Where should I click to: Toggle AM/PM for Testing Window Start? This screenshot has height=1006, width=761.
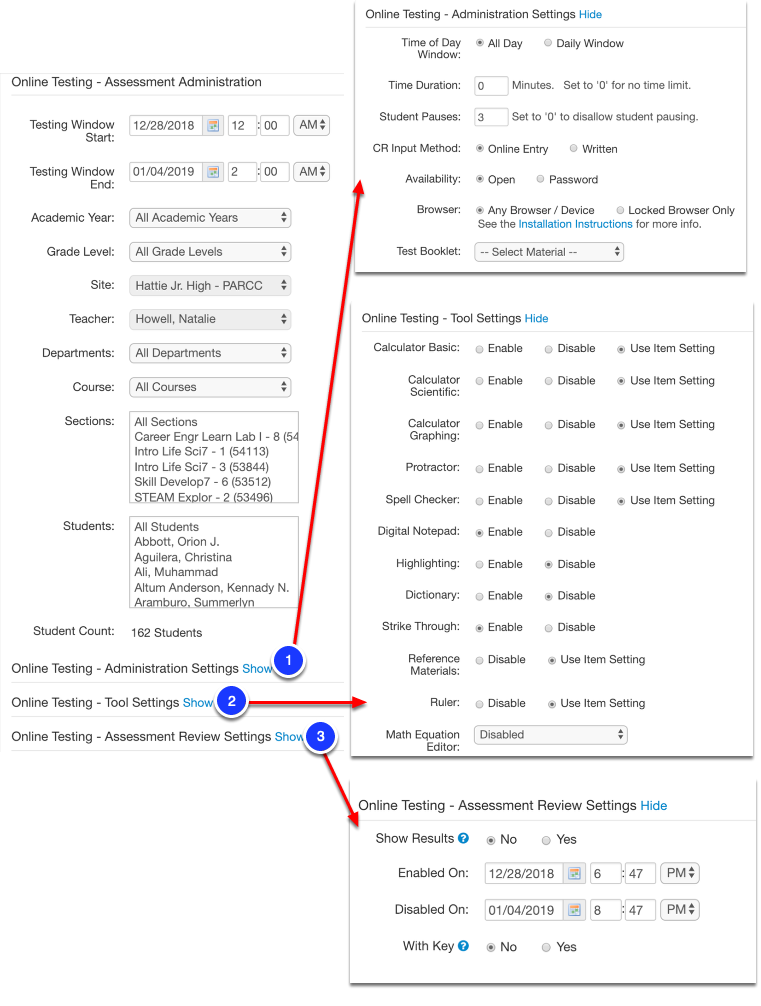click(311, 125)
